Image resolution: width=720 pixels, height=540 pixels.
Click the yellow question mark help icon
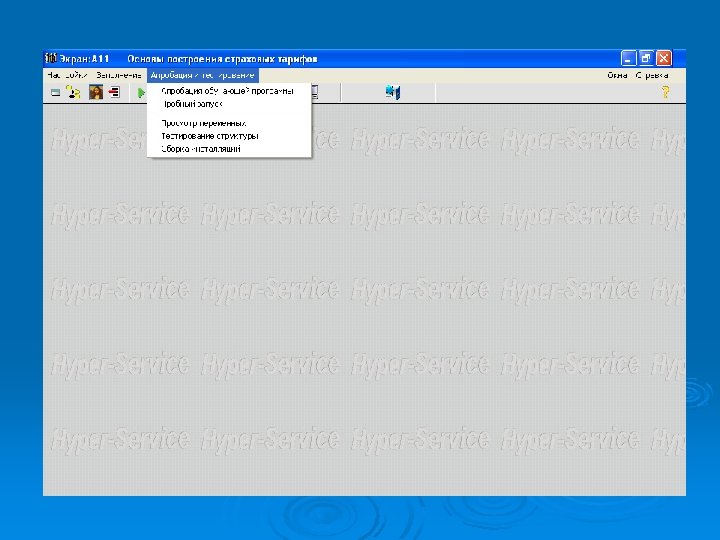665,92
